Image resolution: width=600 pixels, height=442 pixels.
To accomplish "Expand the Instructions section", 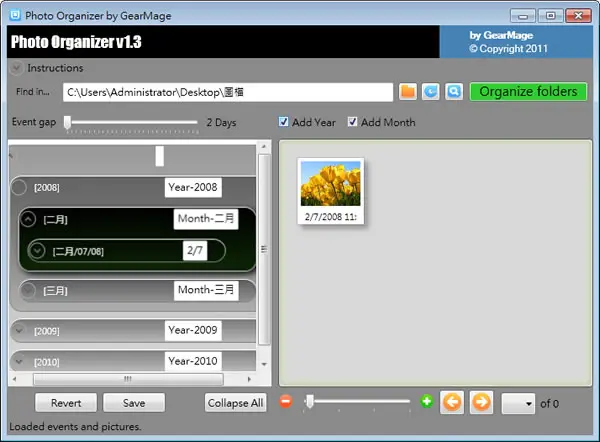I will [x=16, y=68].
